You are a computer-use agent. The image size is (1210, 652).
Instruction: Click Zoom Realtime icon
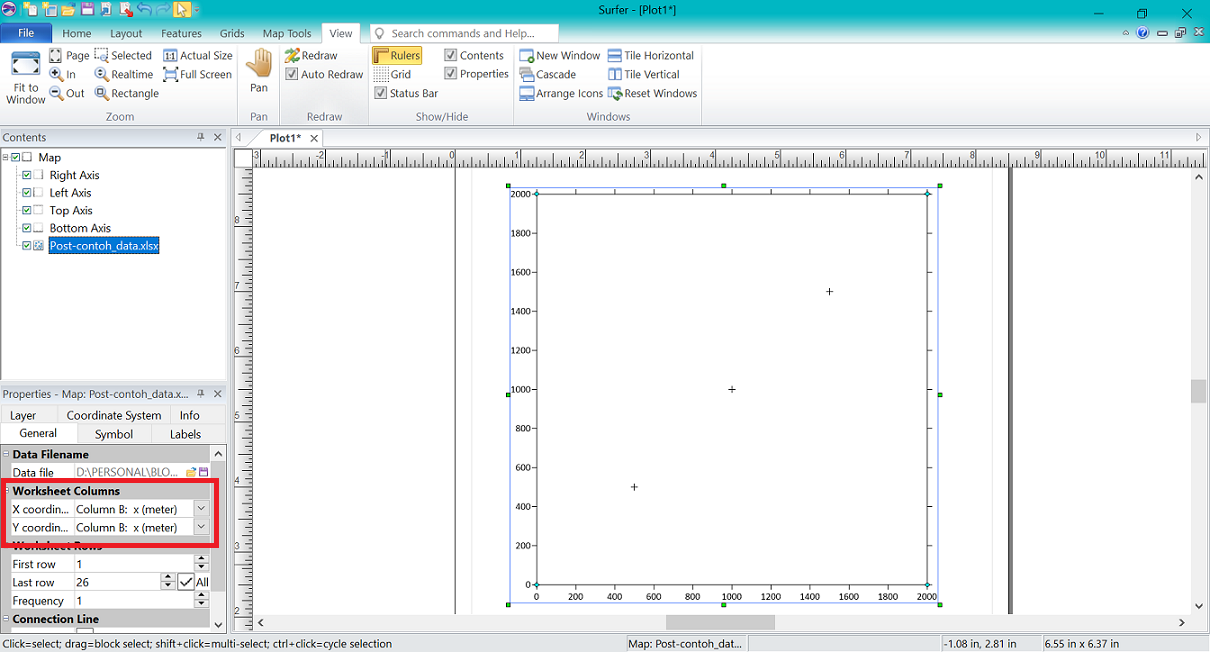(x=101, y=74)
